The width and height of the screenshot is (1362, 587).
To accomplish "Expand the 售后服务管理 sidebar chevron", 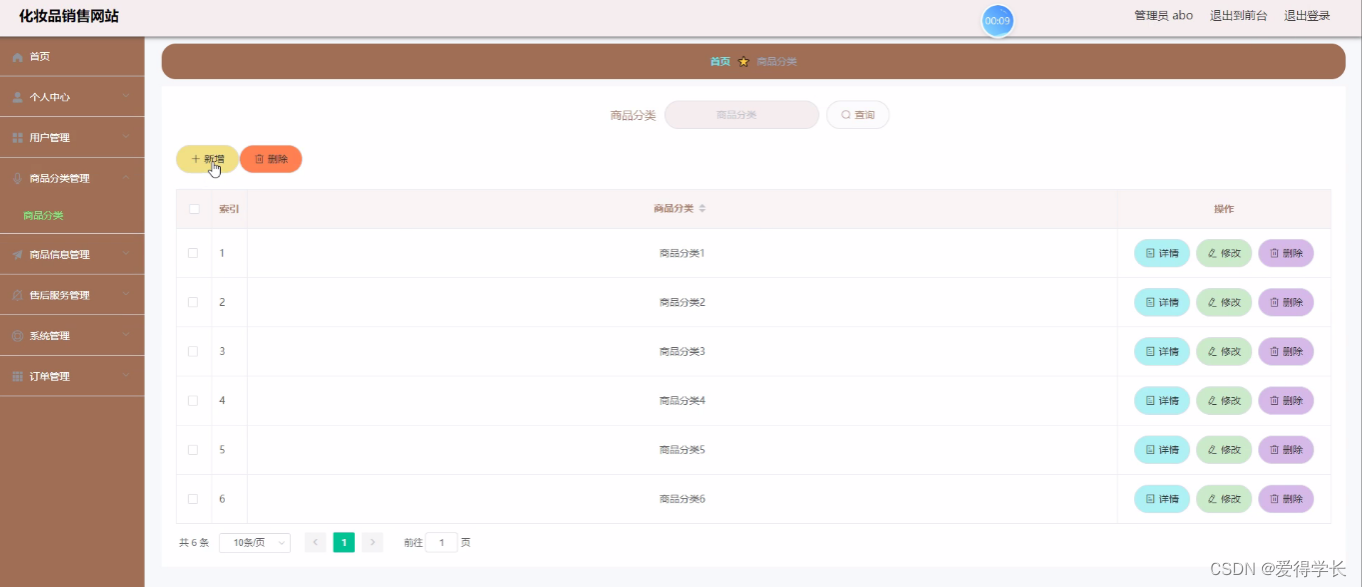I will point(126,295).
